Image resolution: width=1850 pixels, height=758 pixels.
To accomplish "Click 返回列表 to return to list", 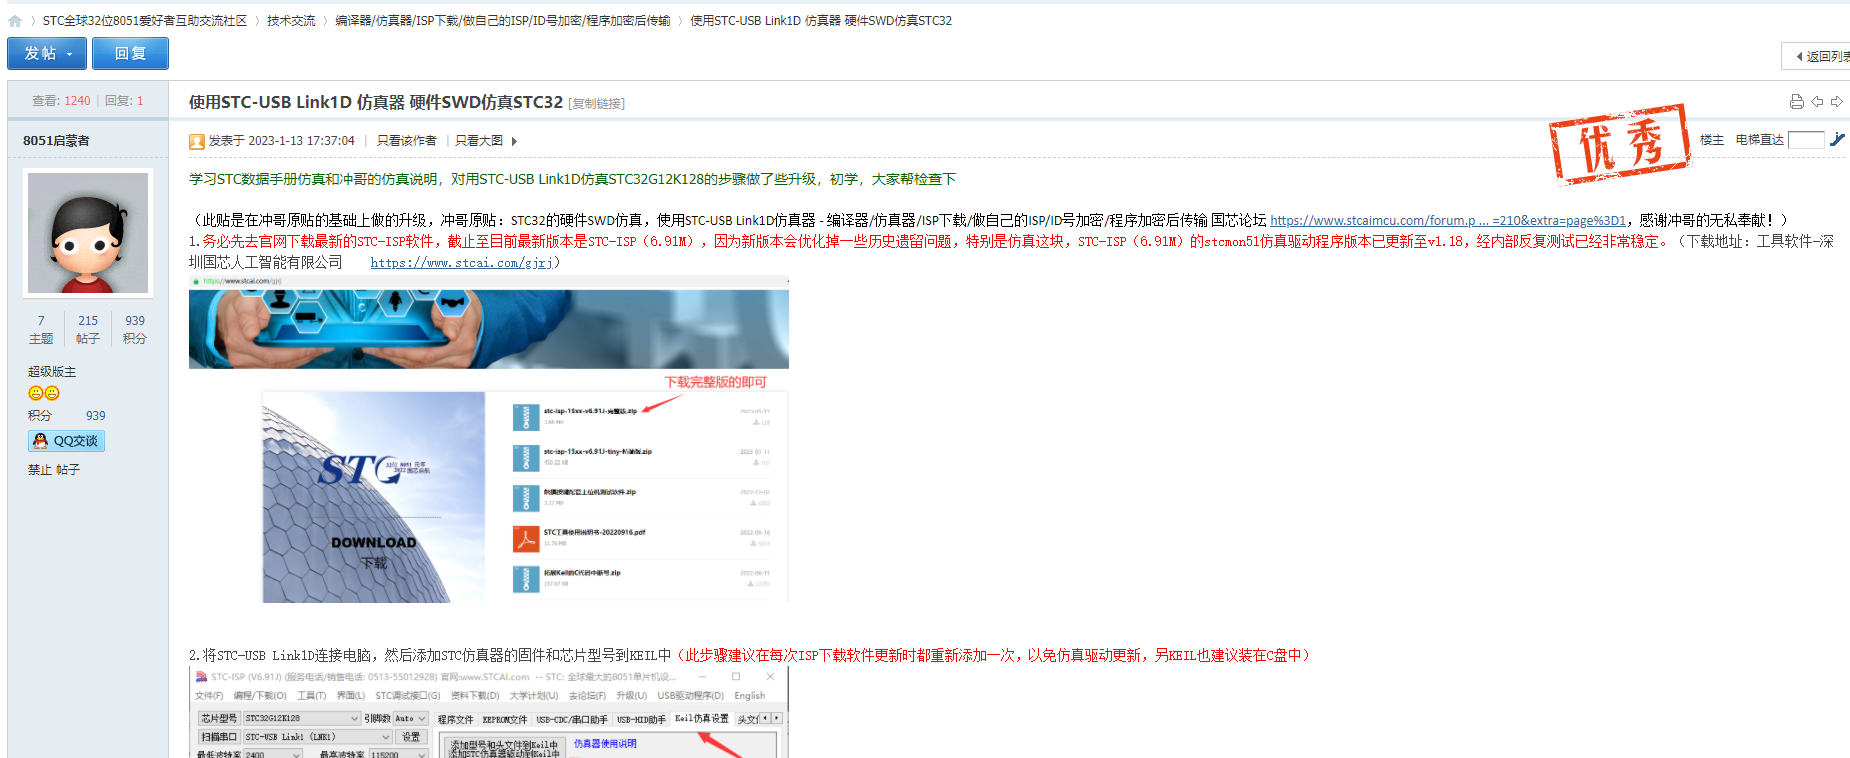I will 1820,56.
